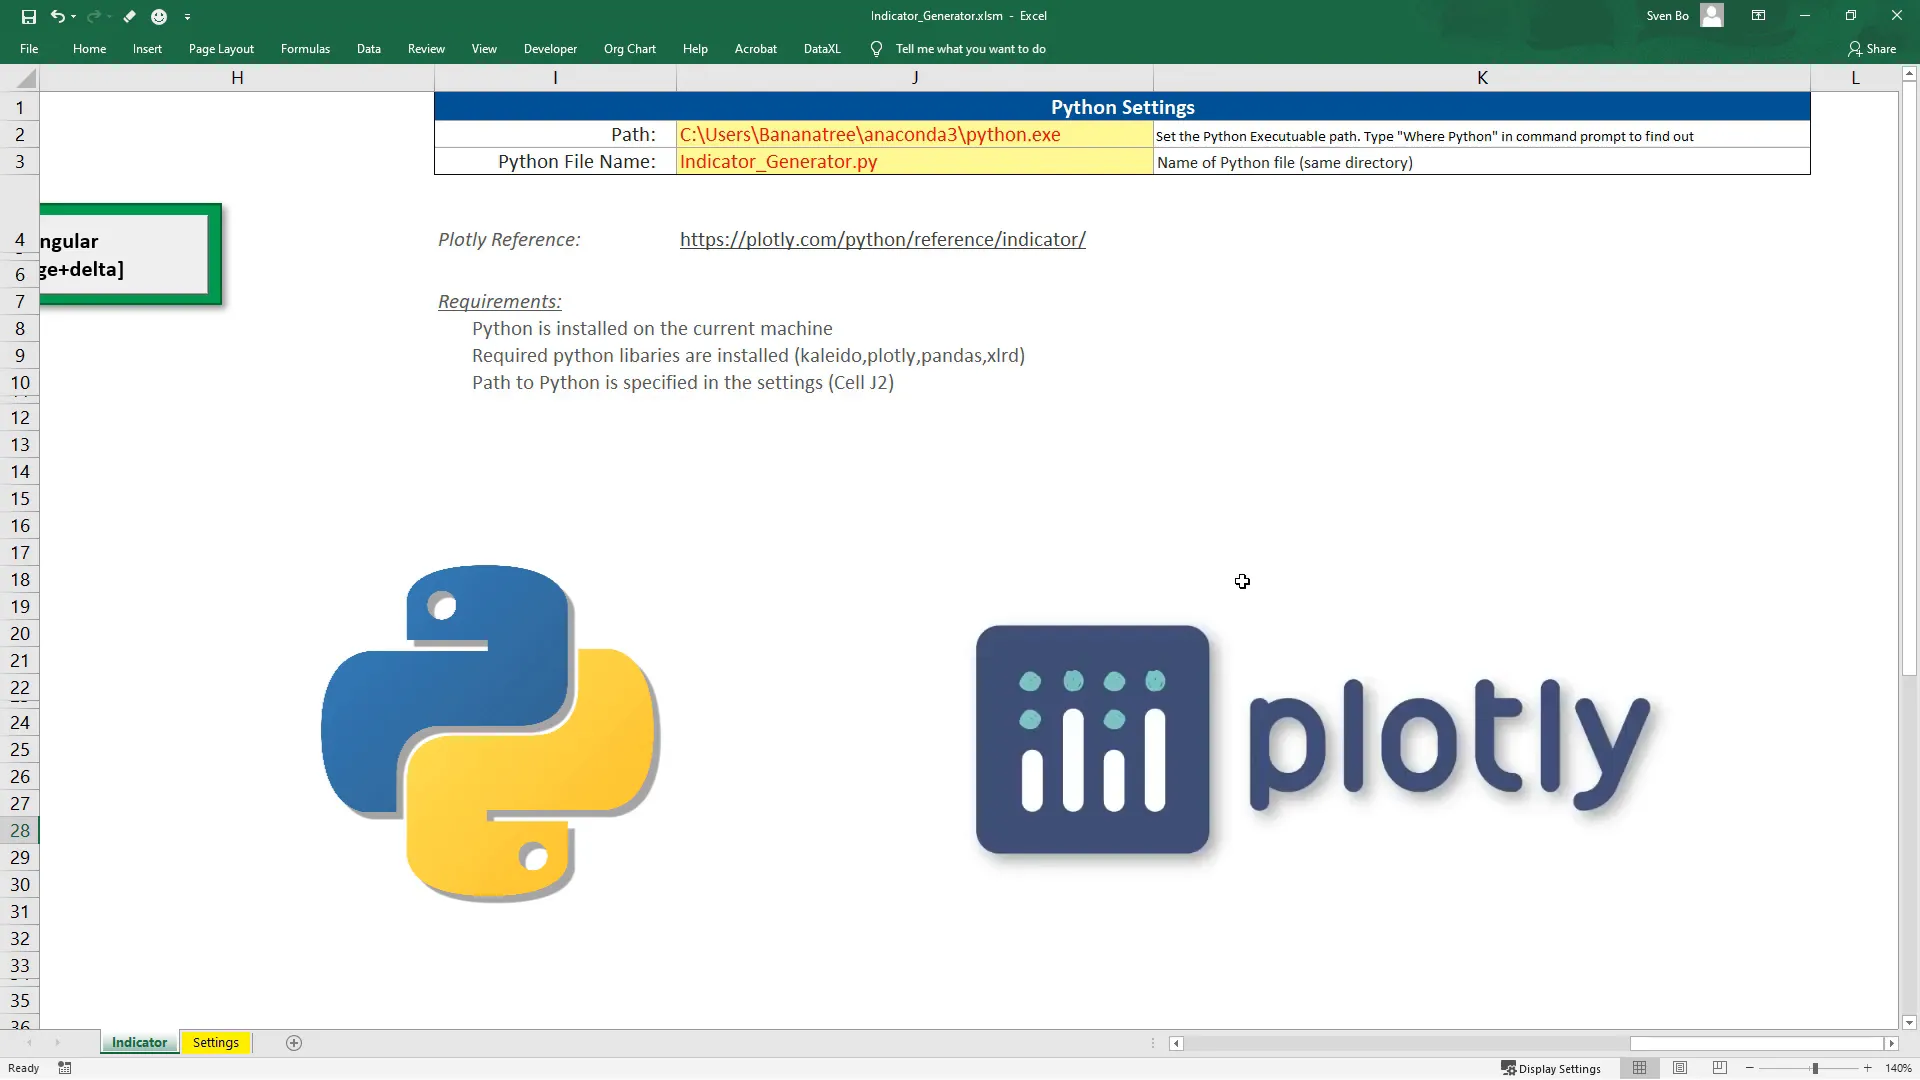1920x1080 pixels.
Task: Add a new worksheet with the plus button
Action: pyautogui.click(x=293, y=1042)
